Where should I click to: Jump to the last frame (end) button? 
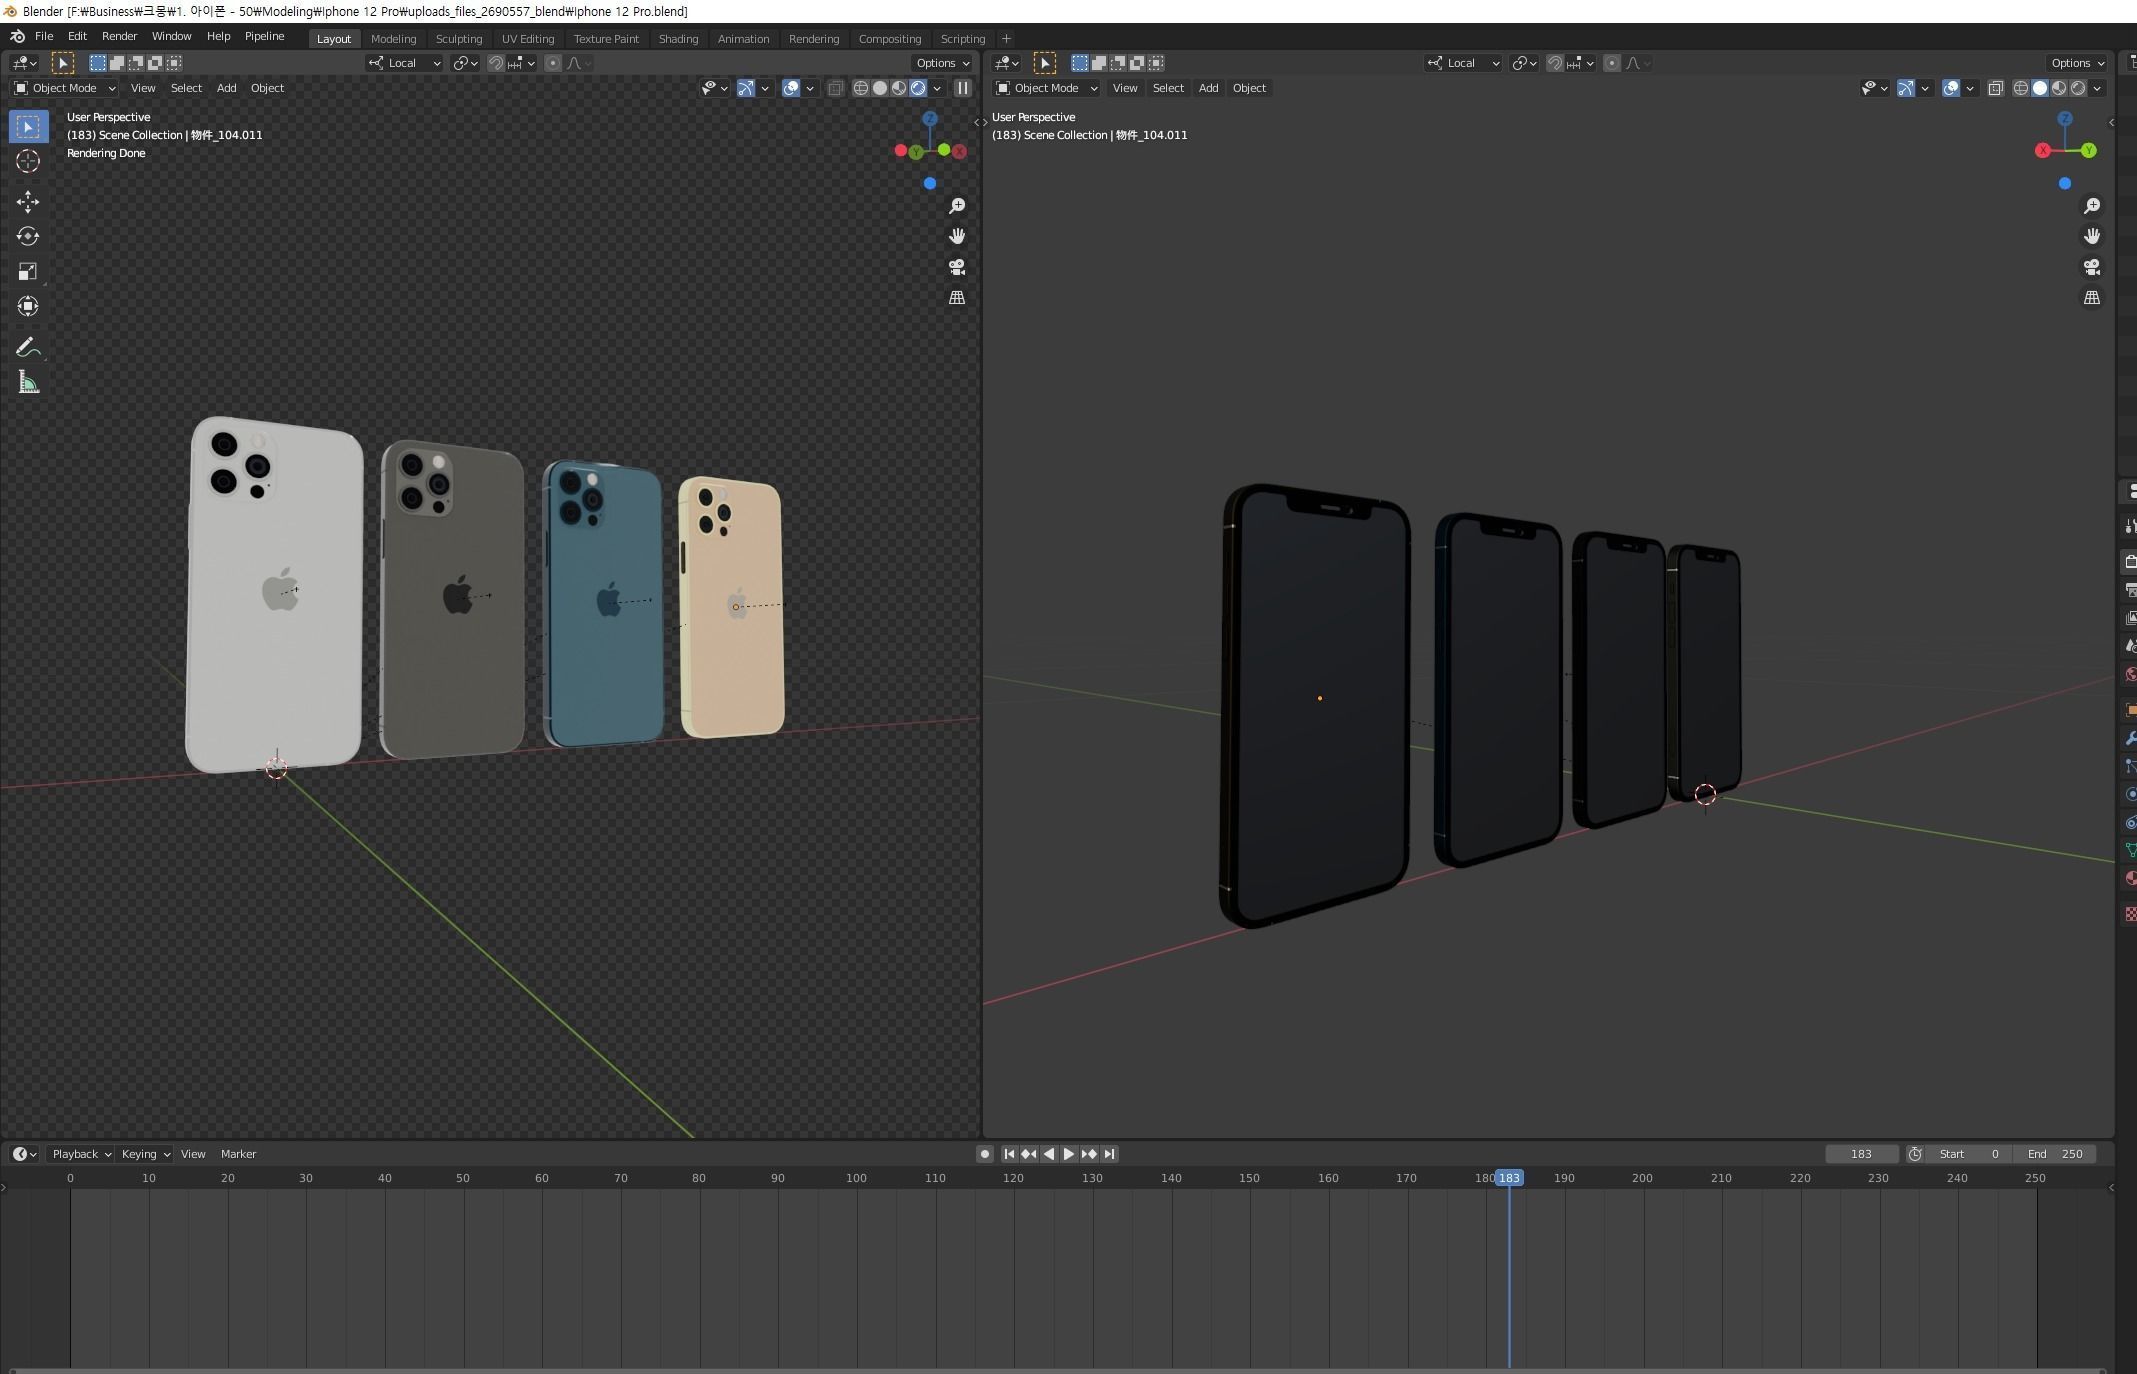click(1109, 1154)
